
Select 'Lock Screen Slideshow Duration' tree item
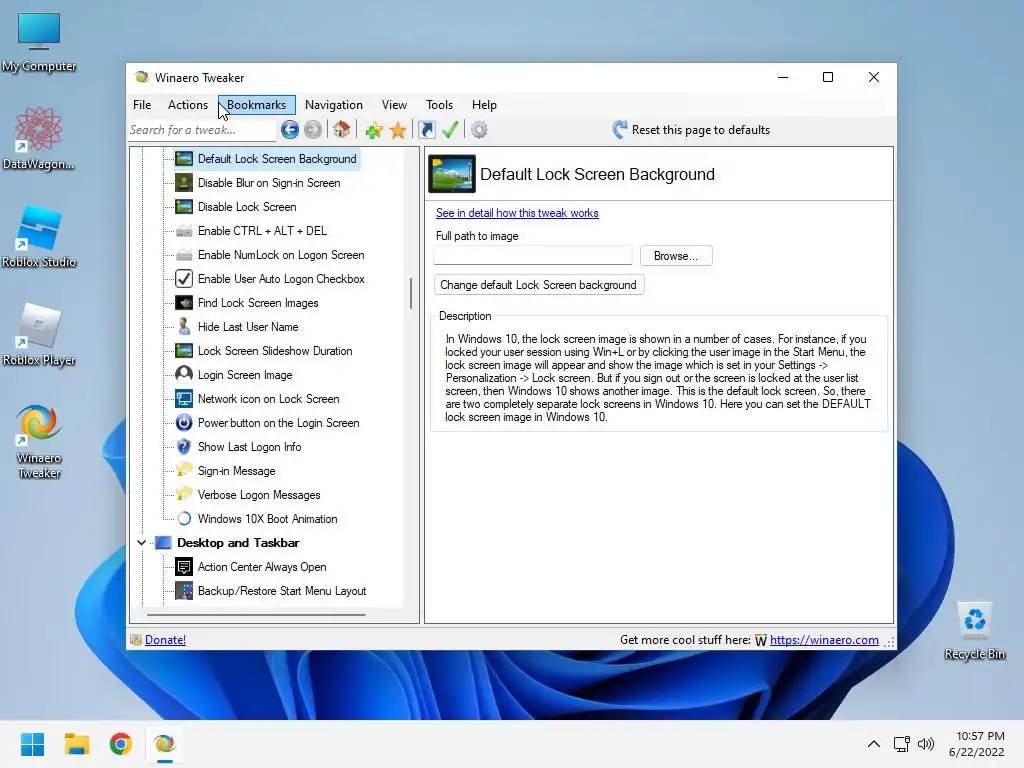click(x=275, y=351)
